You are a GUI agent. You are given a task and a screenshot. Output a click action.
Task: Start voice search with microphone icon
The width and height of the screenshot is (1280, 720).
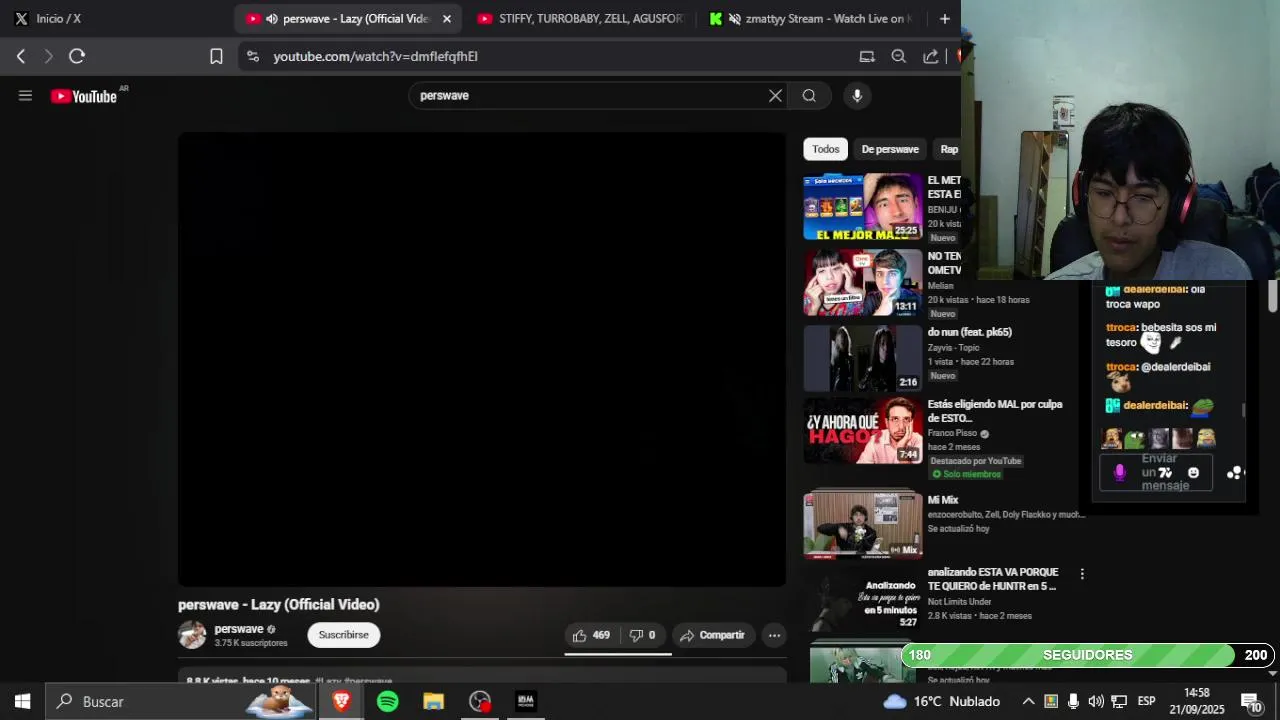857,96
